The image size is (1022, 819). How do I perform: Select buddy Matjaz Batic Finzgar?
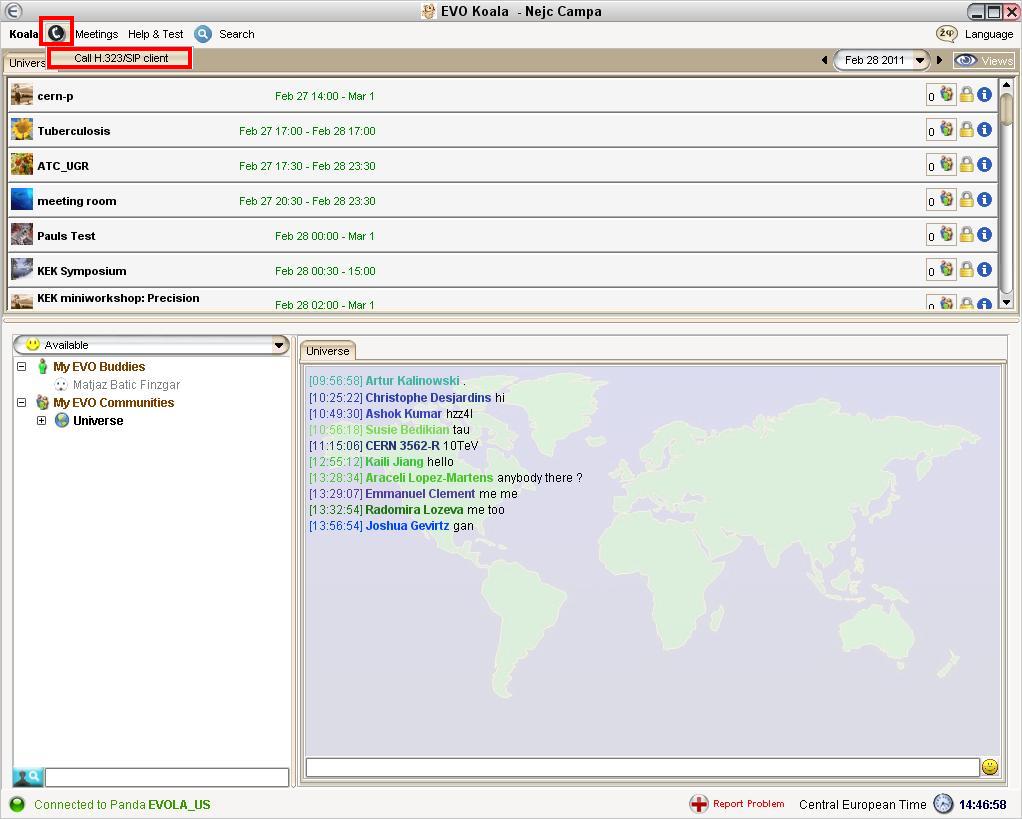click(x=126, y=385)
